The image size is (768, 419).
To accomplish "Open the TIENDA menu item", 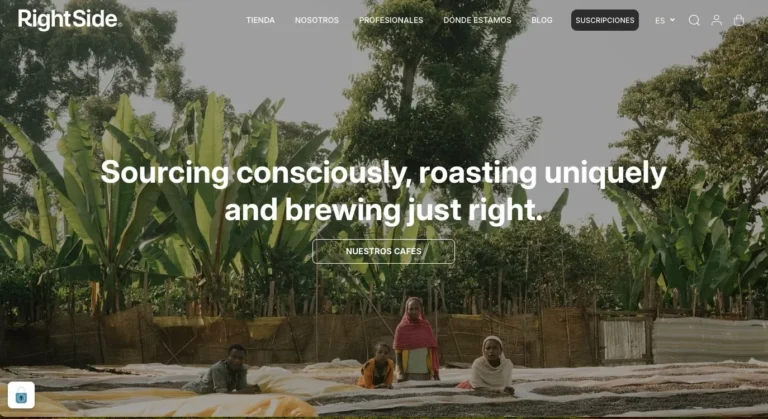I will (x=260, y=20).
